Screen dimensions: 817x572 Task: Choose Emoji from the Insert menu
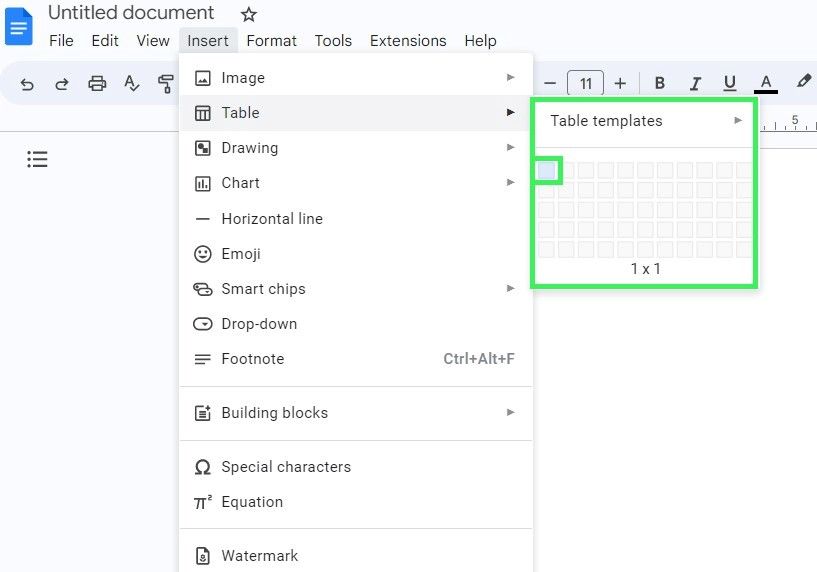pyautogui.click(x=356, y=254)
